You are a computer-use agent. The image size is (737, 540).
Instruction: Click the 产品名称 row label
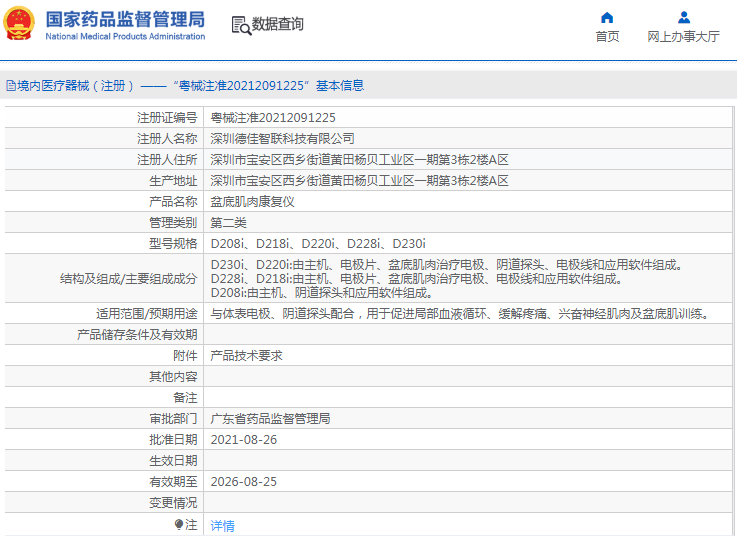click(173, 202)
